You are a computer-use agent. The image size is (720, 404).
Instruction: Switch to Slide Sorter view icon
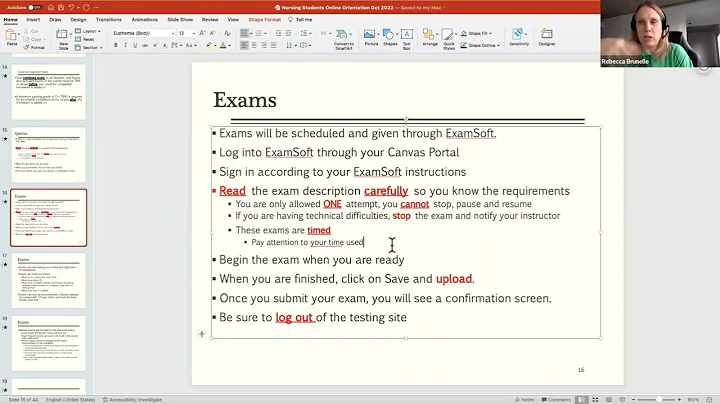point(595,400)
